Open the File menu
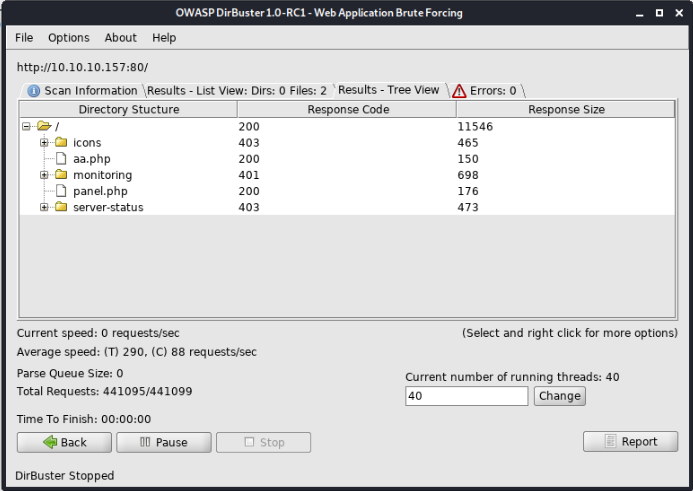 pos(24,38)
